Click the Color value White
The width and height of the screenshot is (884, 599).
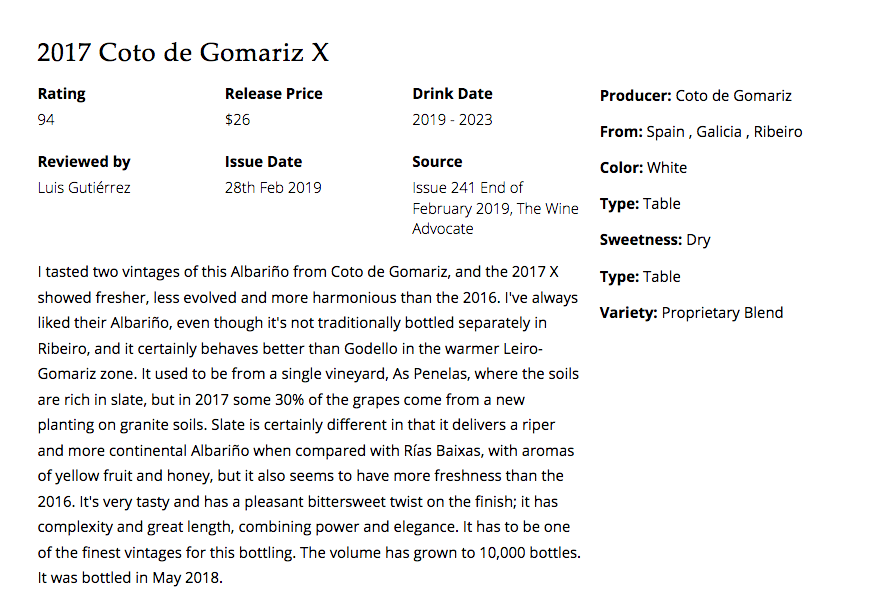click(667, 168)
